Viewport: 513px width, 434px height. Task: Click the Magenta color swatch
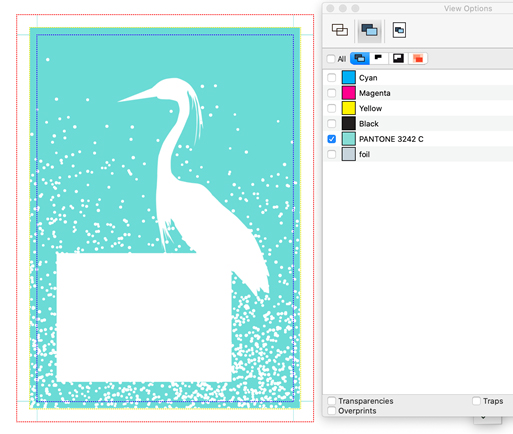tap(349, 93)
